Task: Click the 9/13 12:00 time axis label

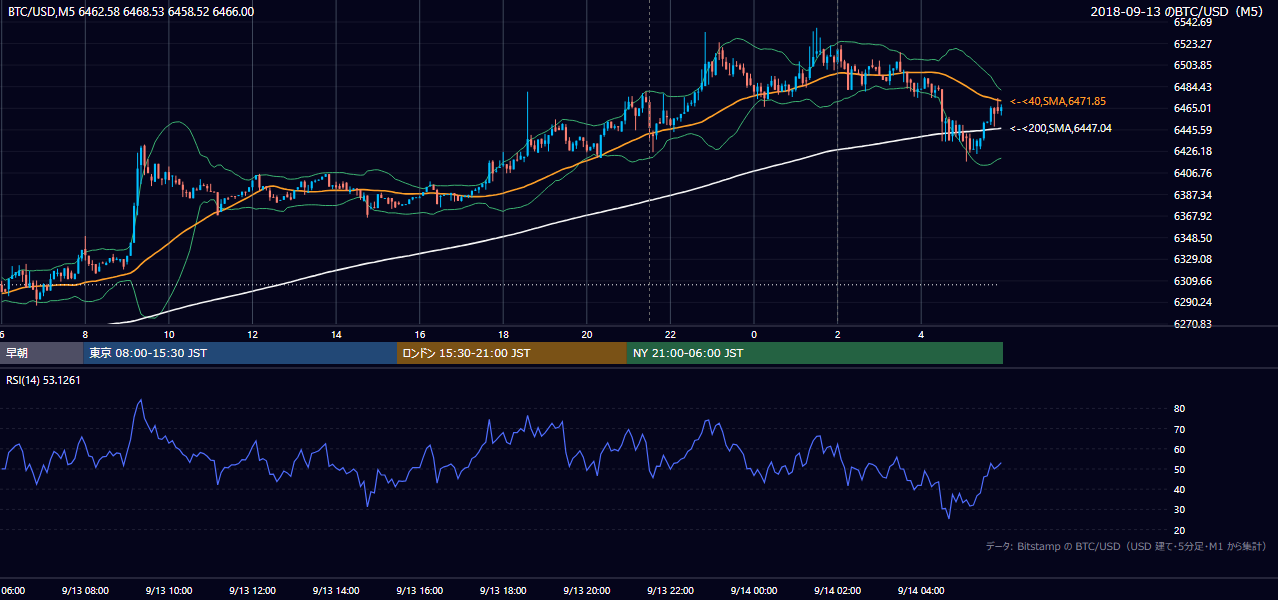Action: coord(252,590)
